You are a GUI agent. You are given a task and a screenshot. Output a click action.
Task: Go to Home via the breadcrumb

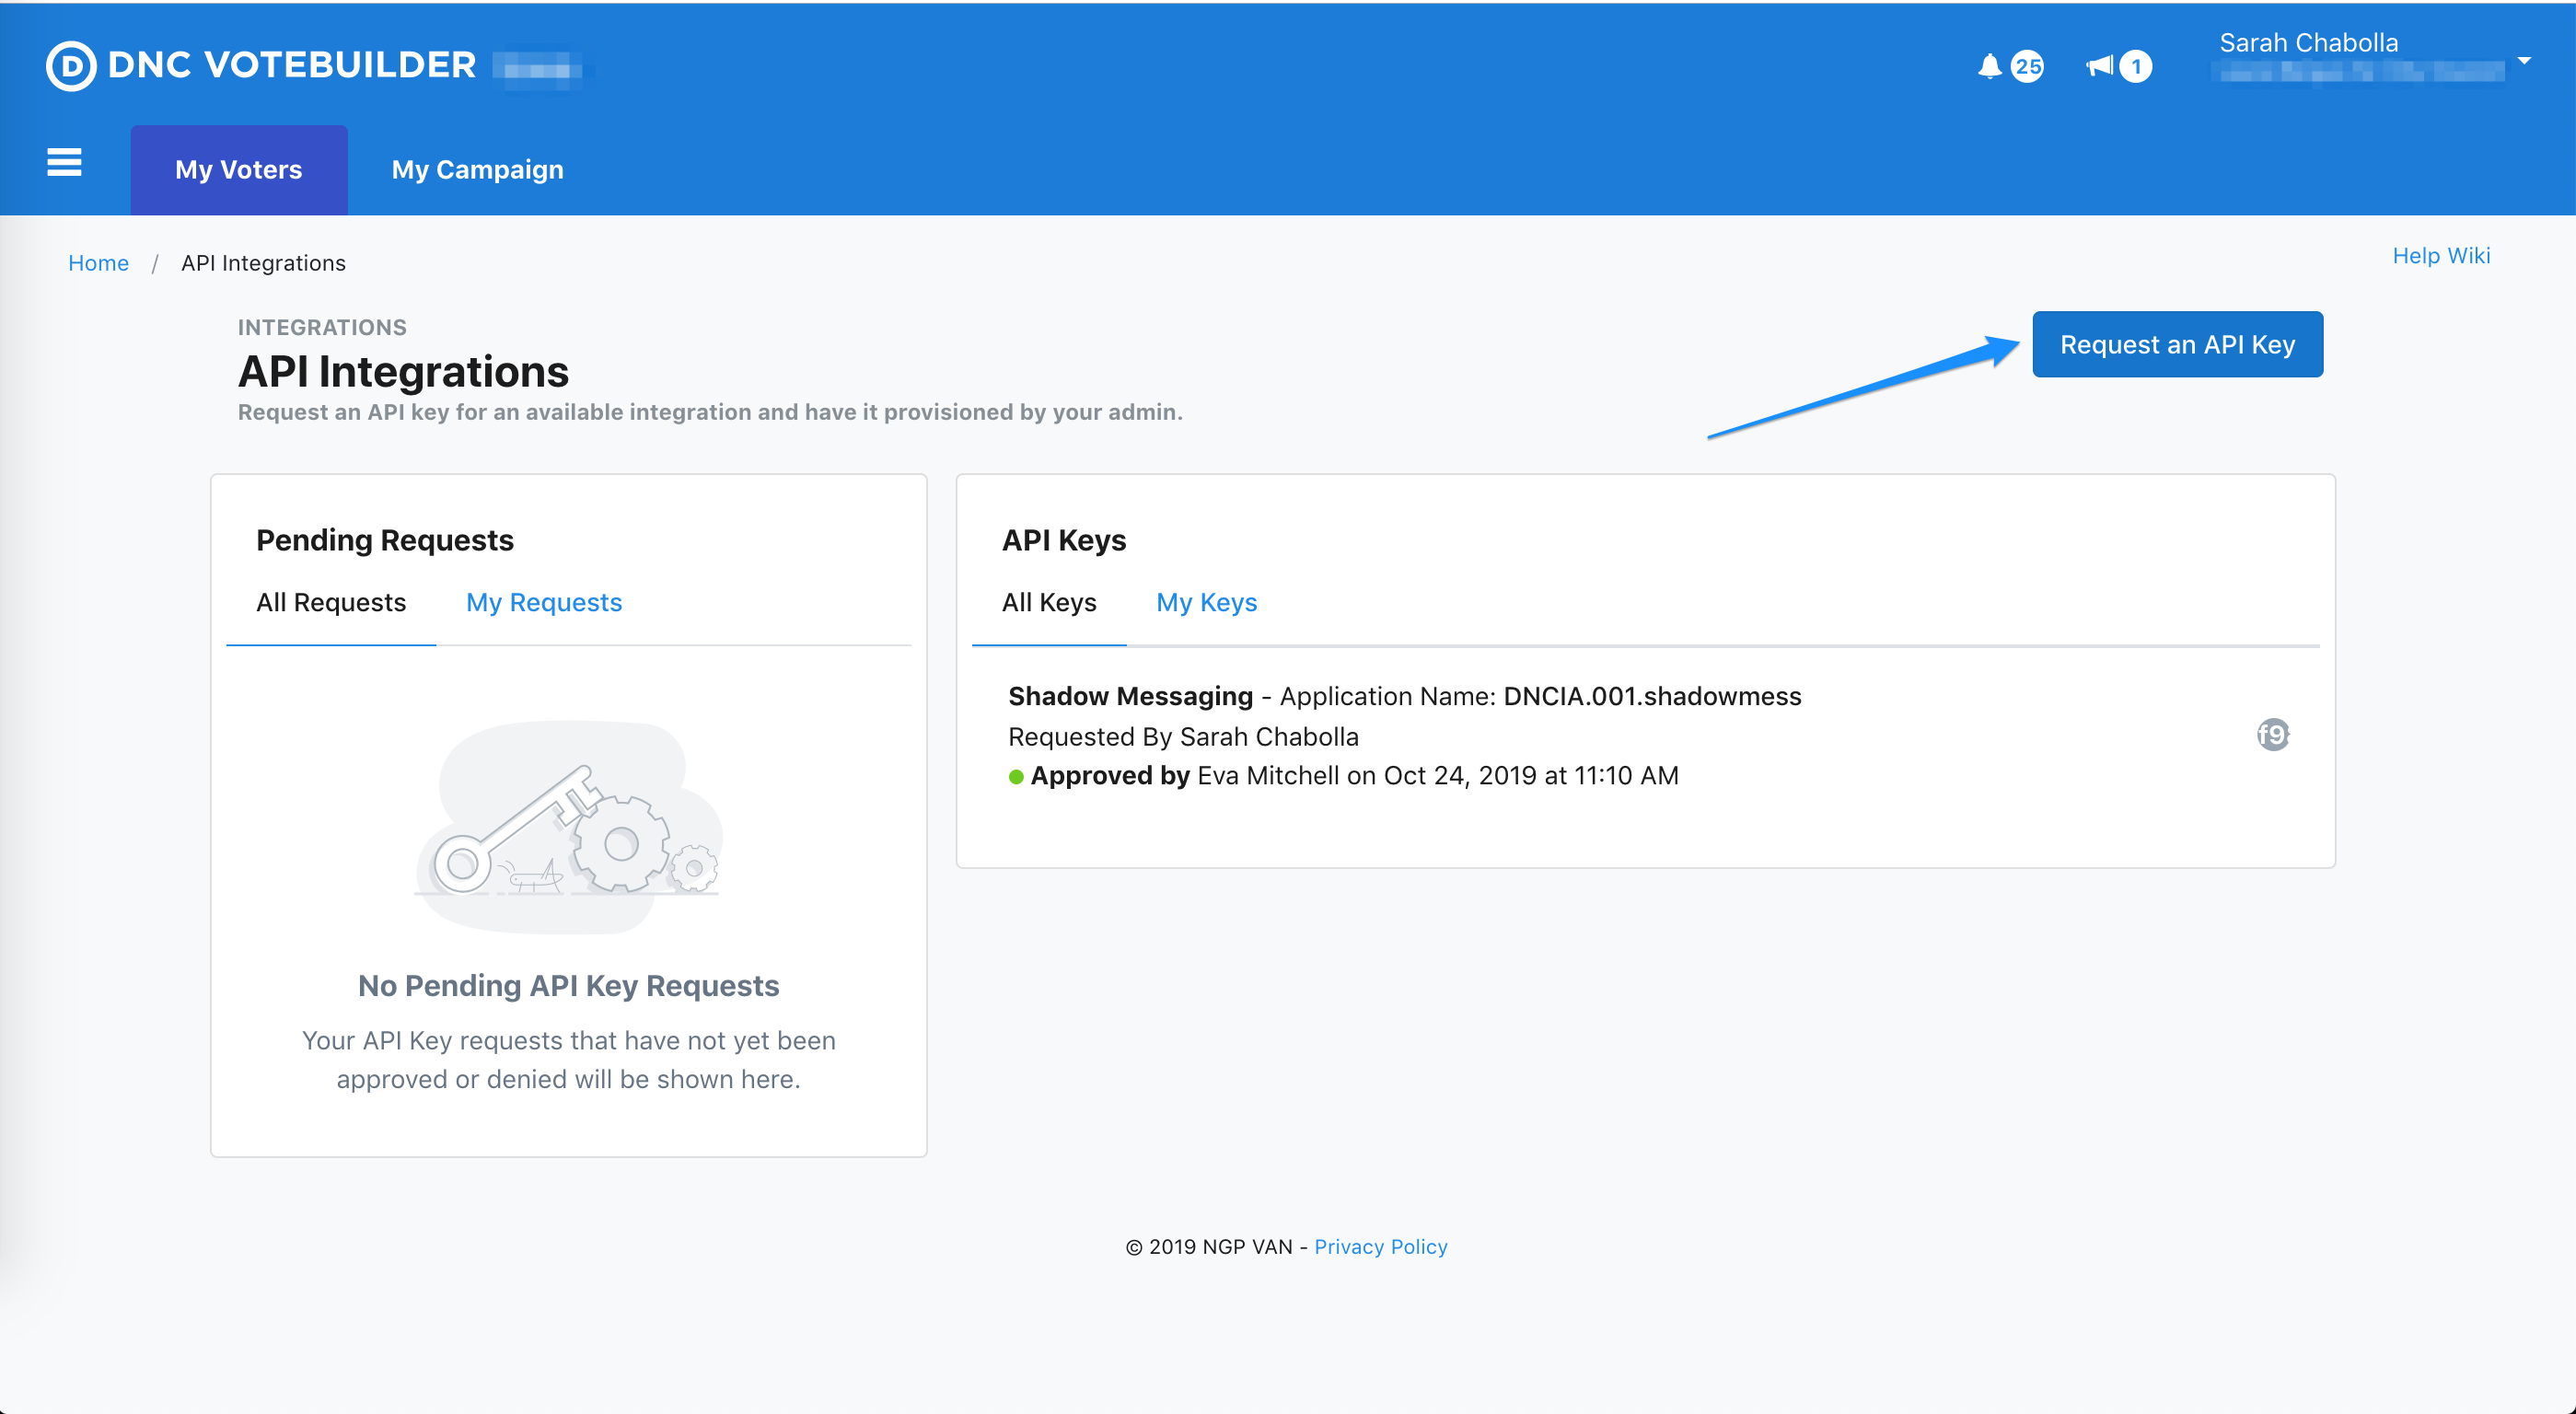click(98, 263)
